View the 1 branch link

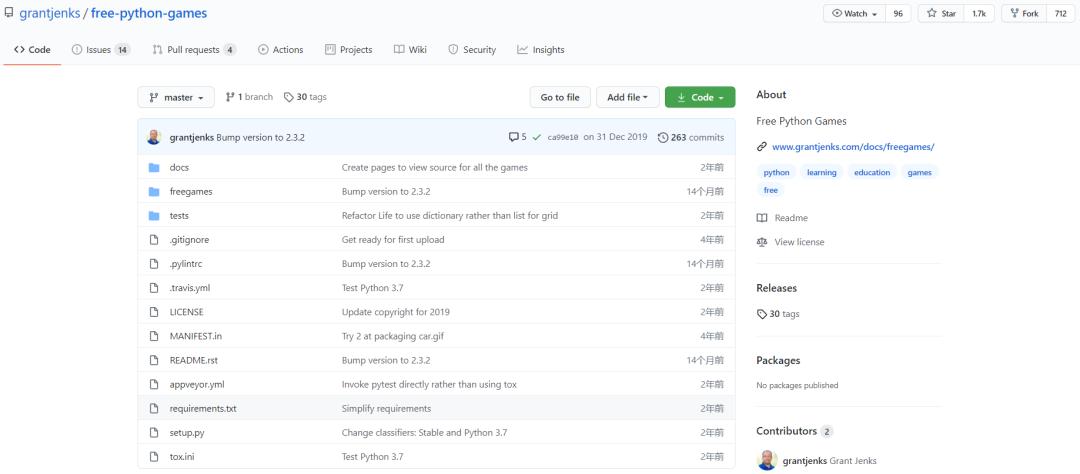[x=249, y=97]
